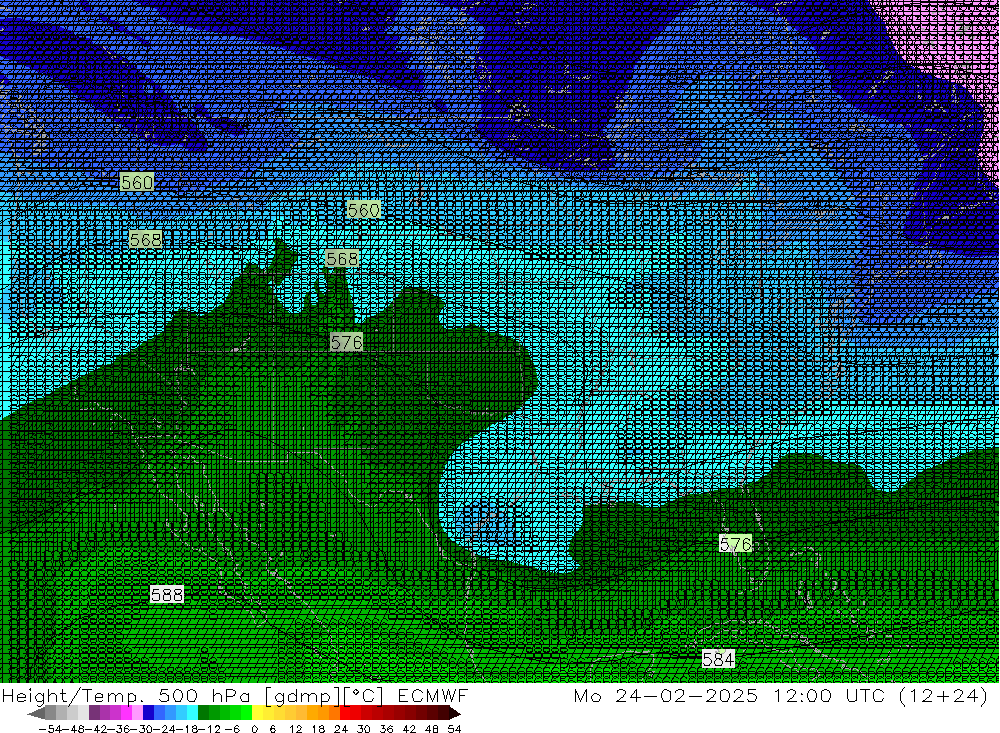Click the -54 legend scale value
1000x733 pixels.
pyautogui.click(x=50, y=729)
